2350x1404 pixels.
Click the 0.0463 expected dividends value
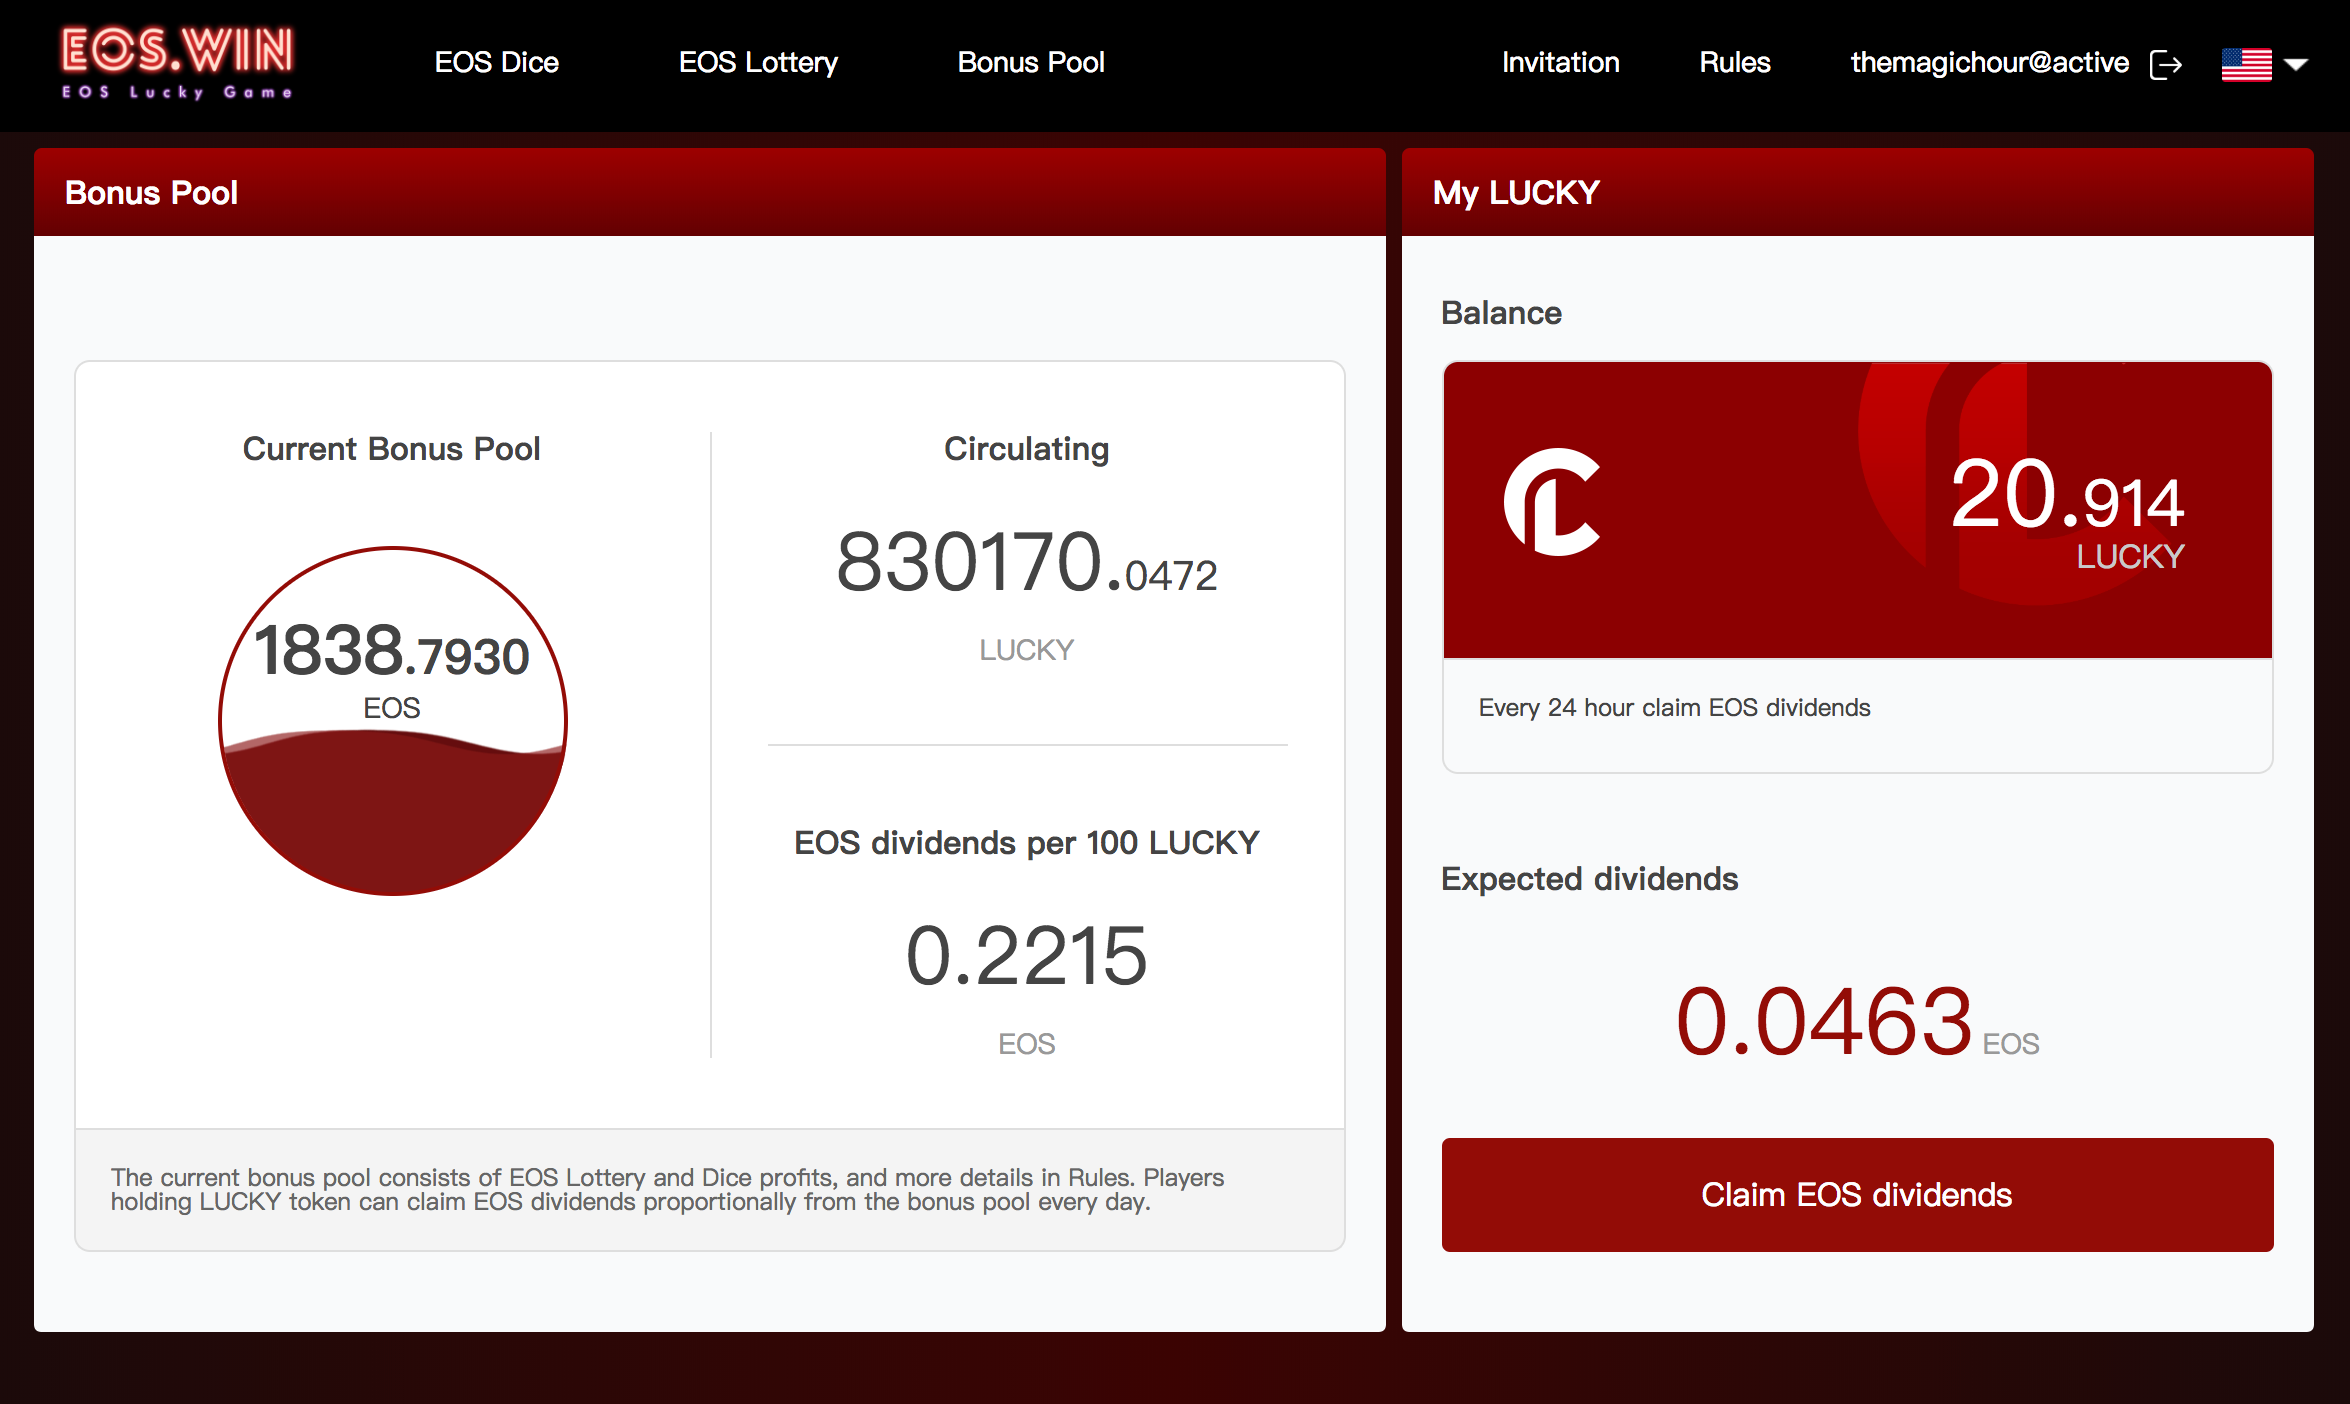tap(1824, 1022)
